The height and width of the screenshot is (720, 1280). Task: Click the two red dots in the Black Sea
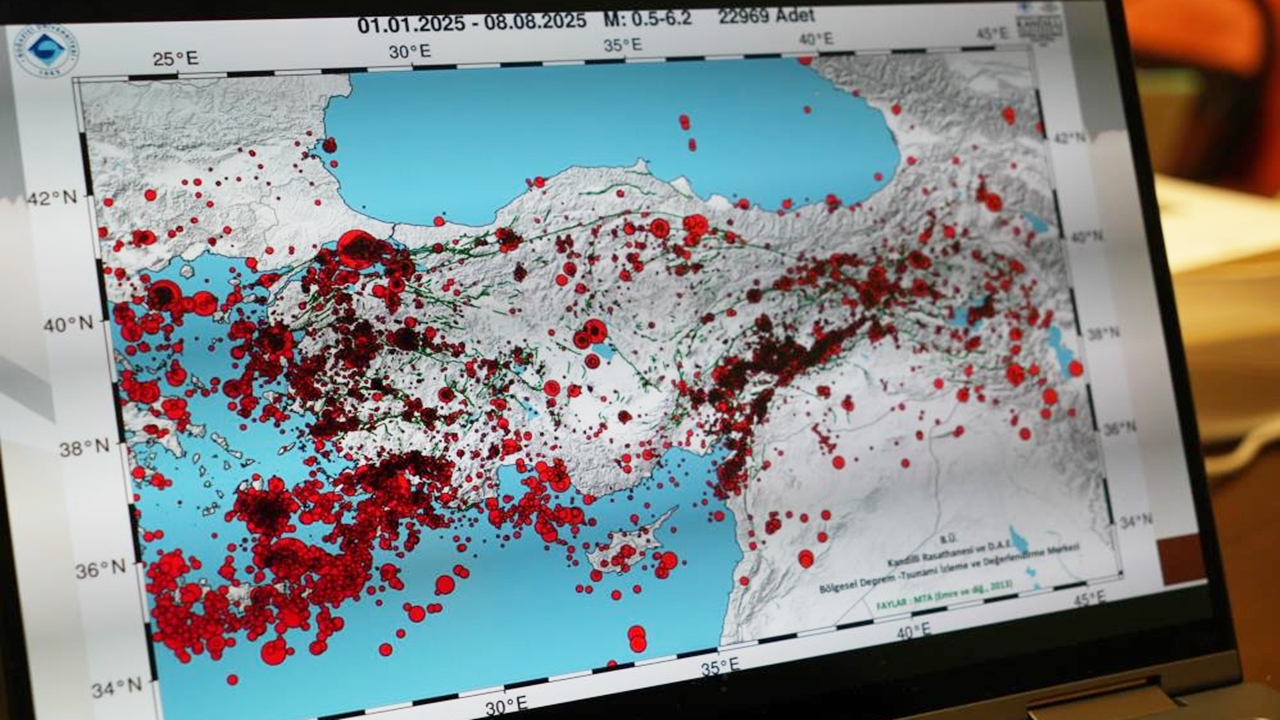(687, 132)
